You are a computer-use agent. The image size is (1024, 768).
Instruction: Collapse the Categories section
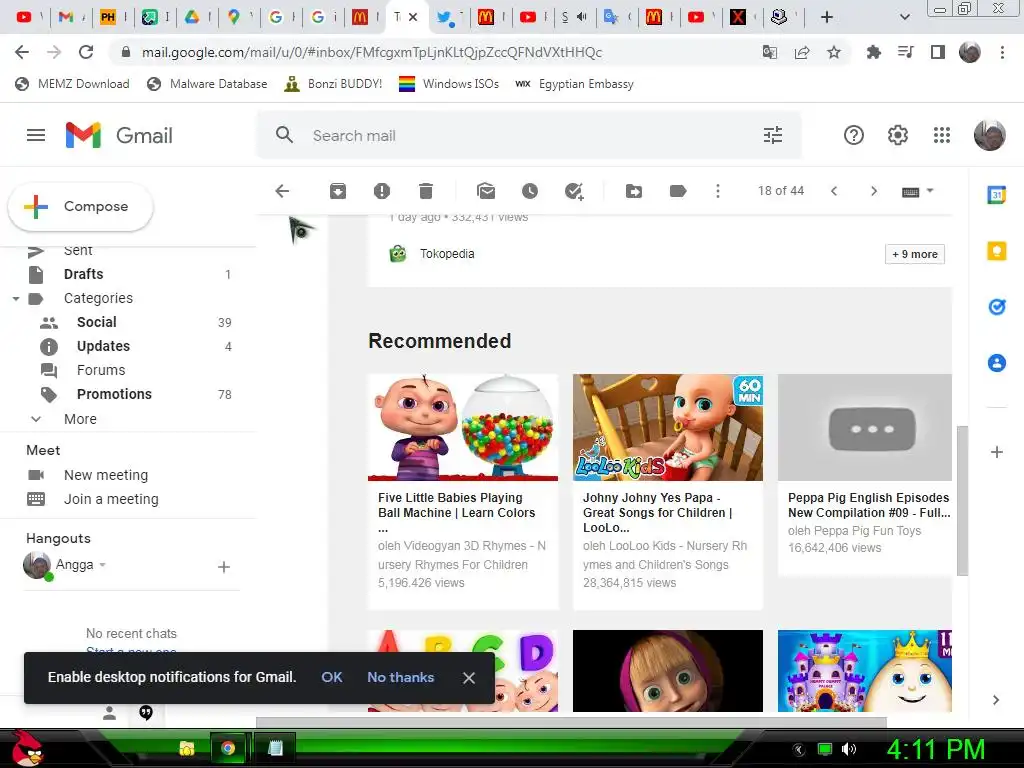[x=16, y=298]
